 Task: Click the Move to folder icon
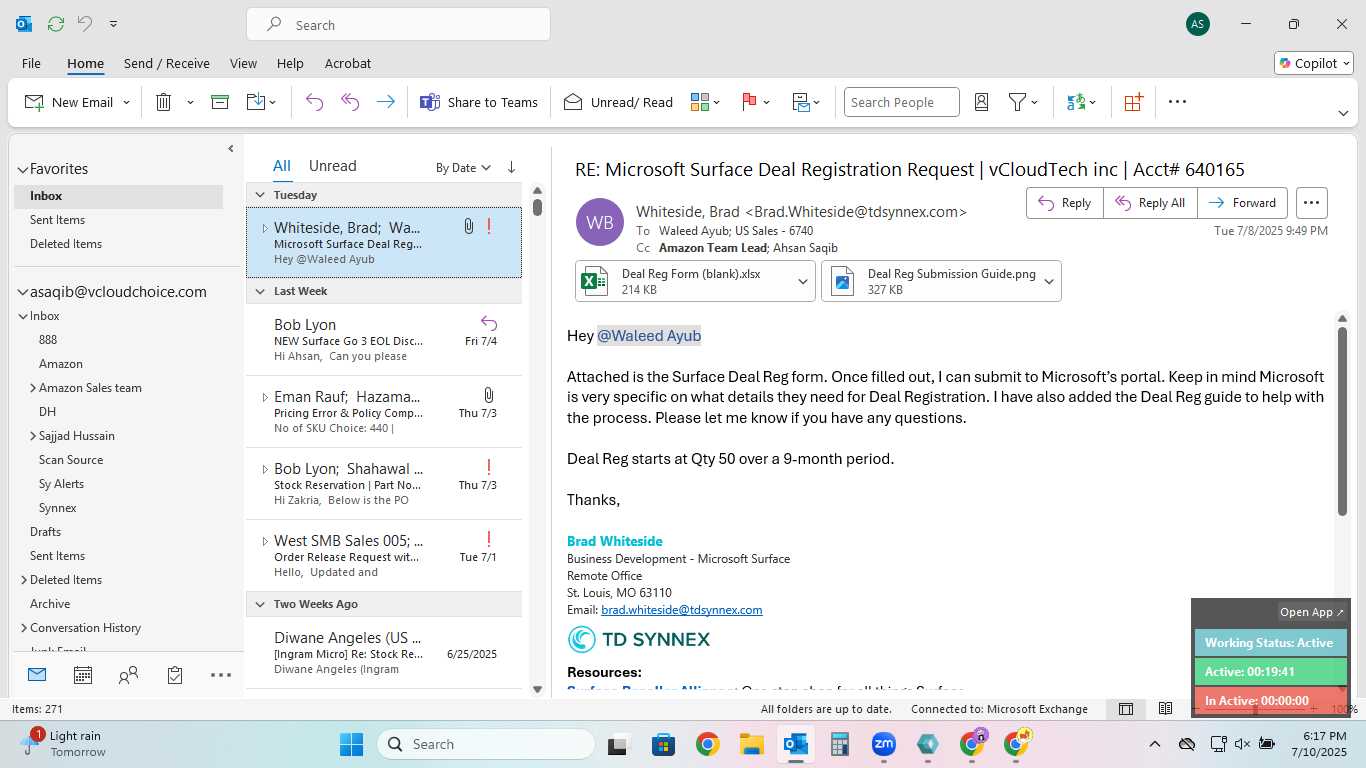pos(256,102)
